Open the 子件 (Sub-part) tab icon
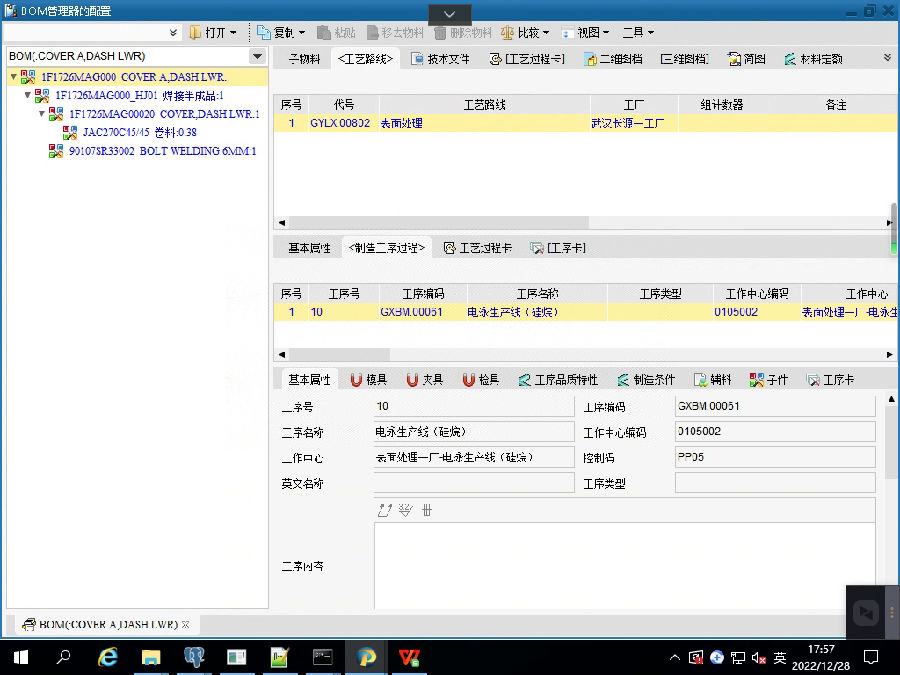Viewport: 900px width, 675px height. 756,380
